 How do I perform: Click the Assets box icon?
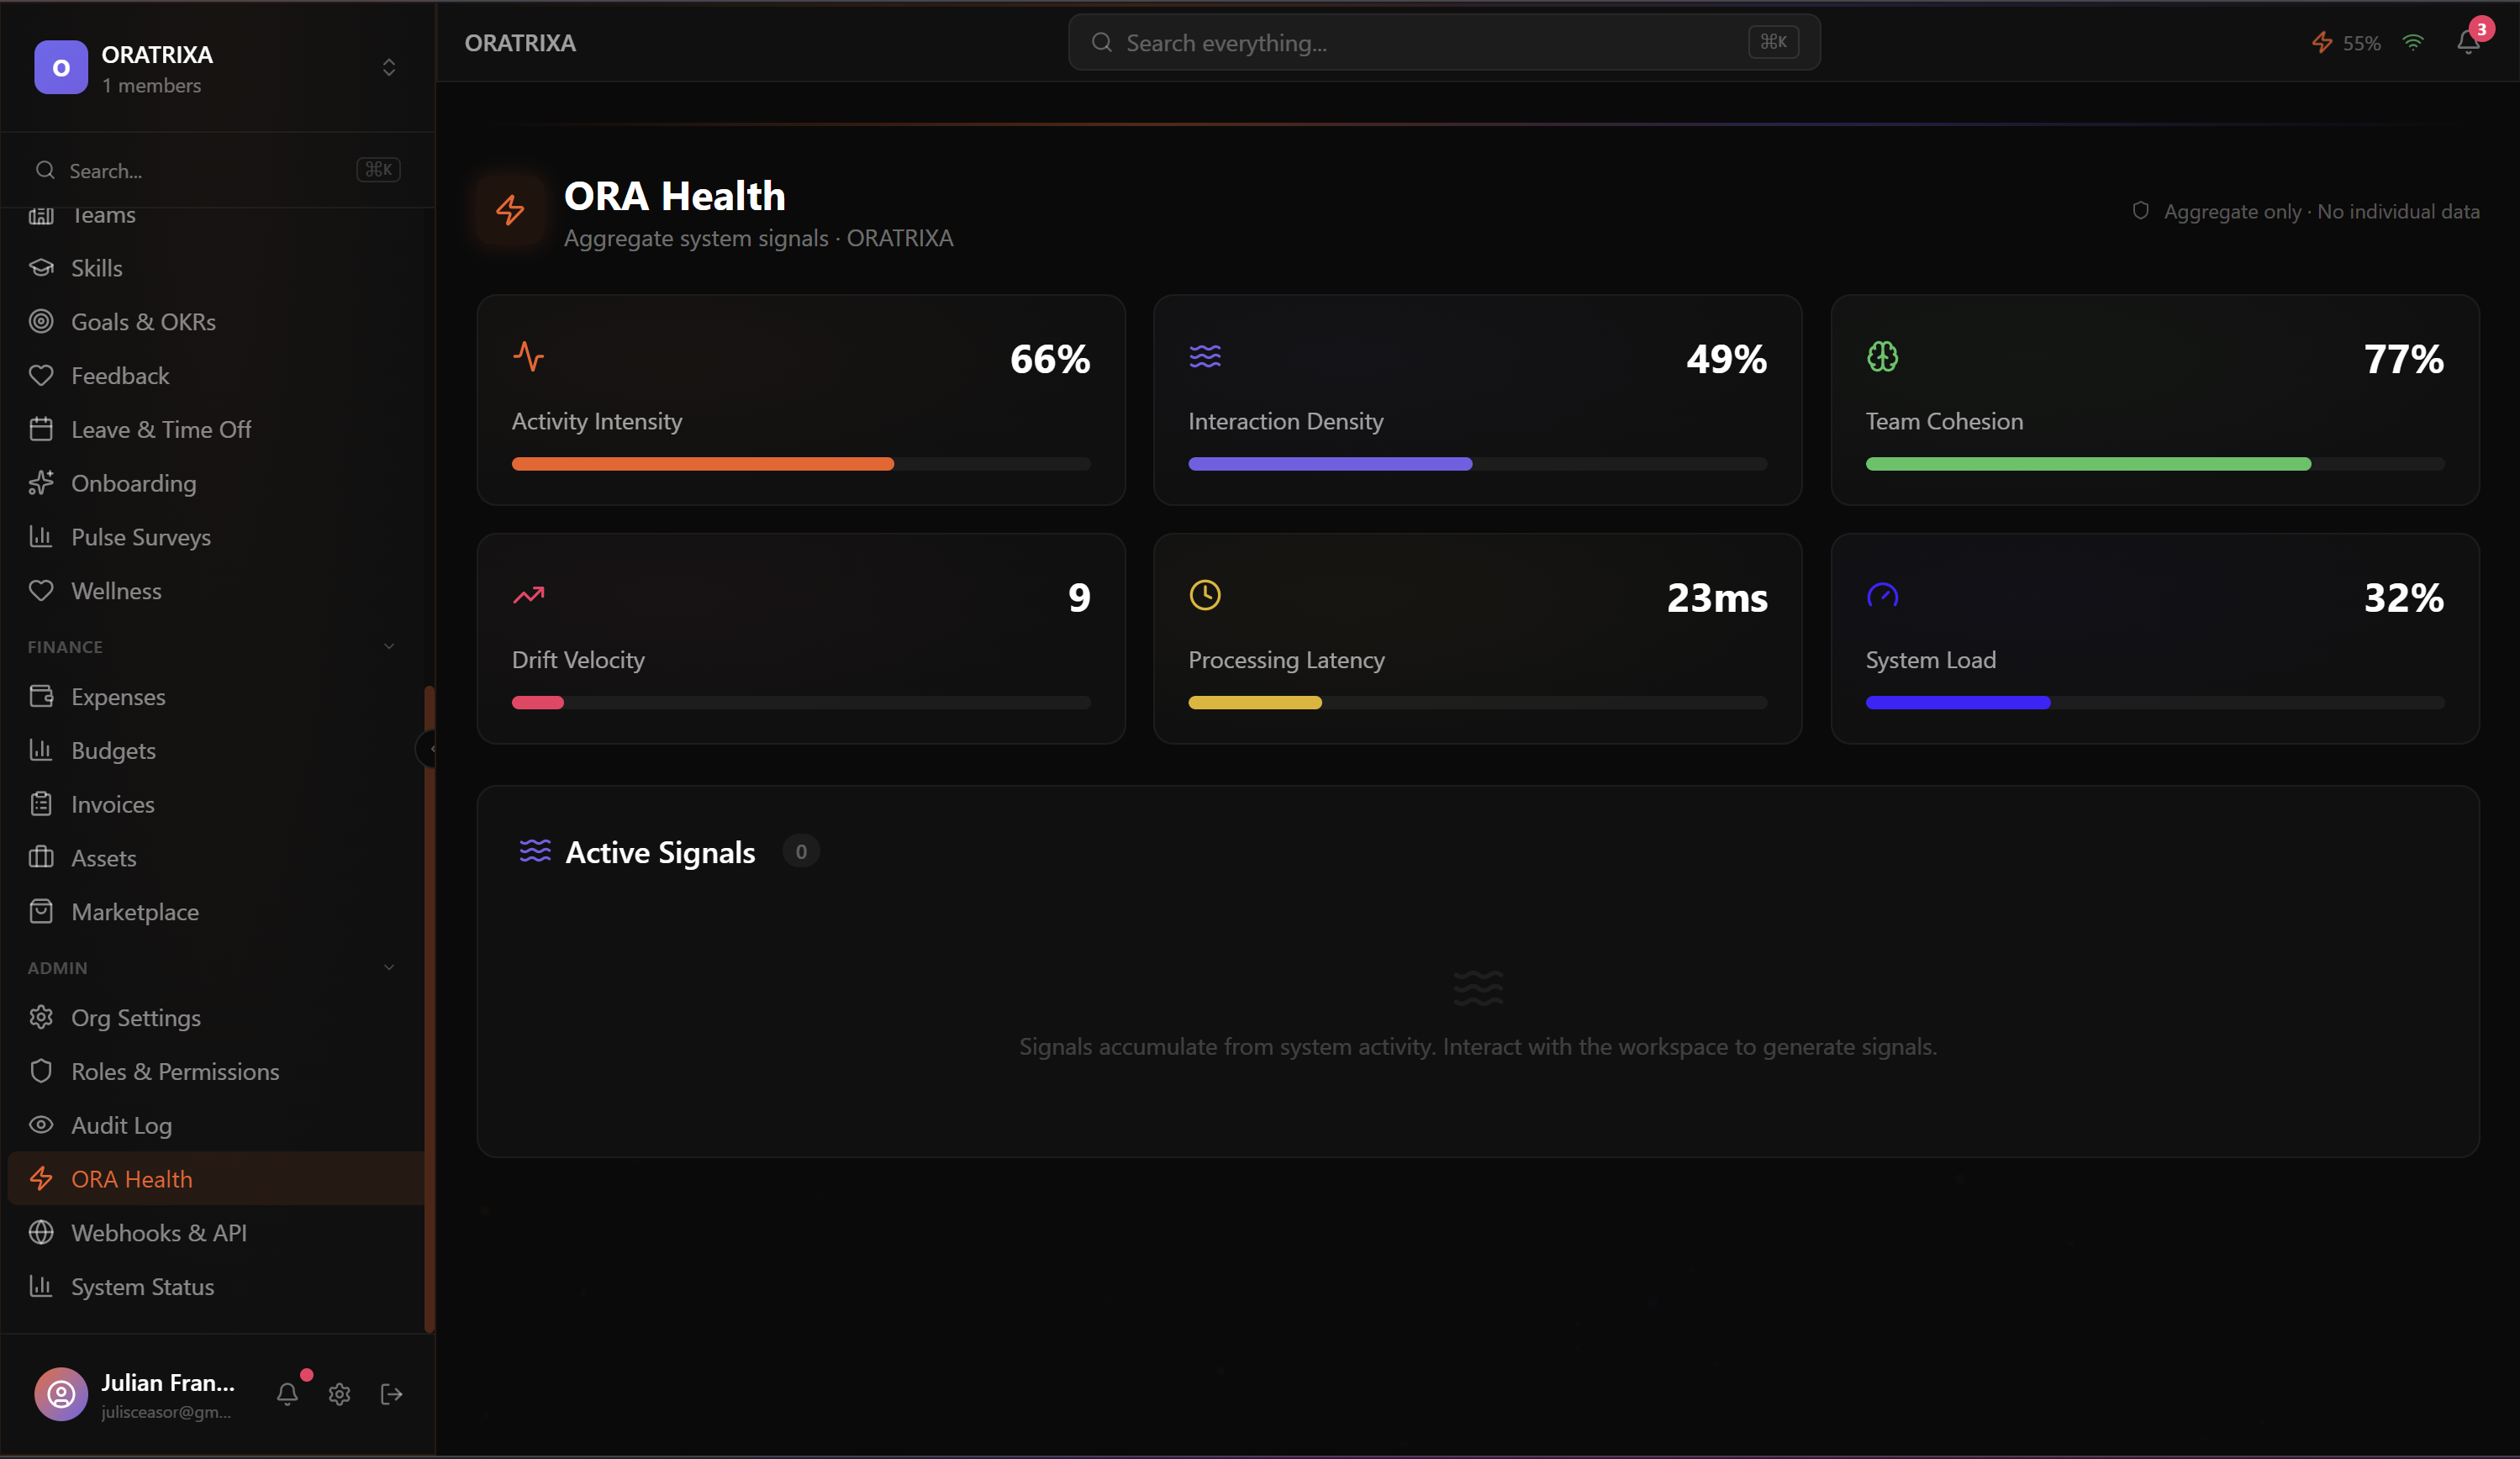click(41, 857)
